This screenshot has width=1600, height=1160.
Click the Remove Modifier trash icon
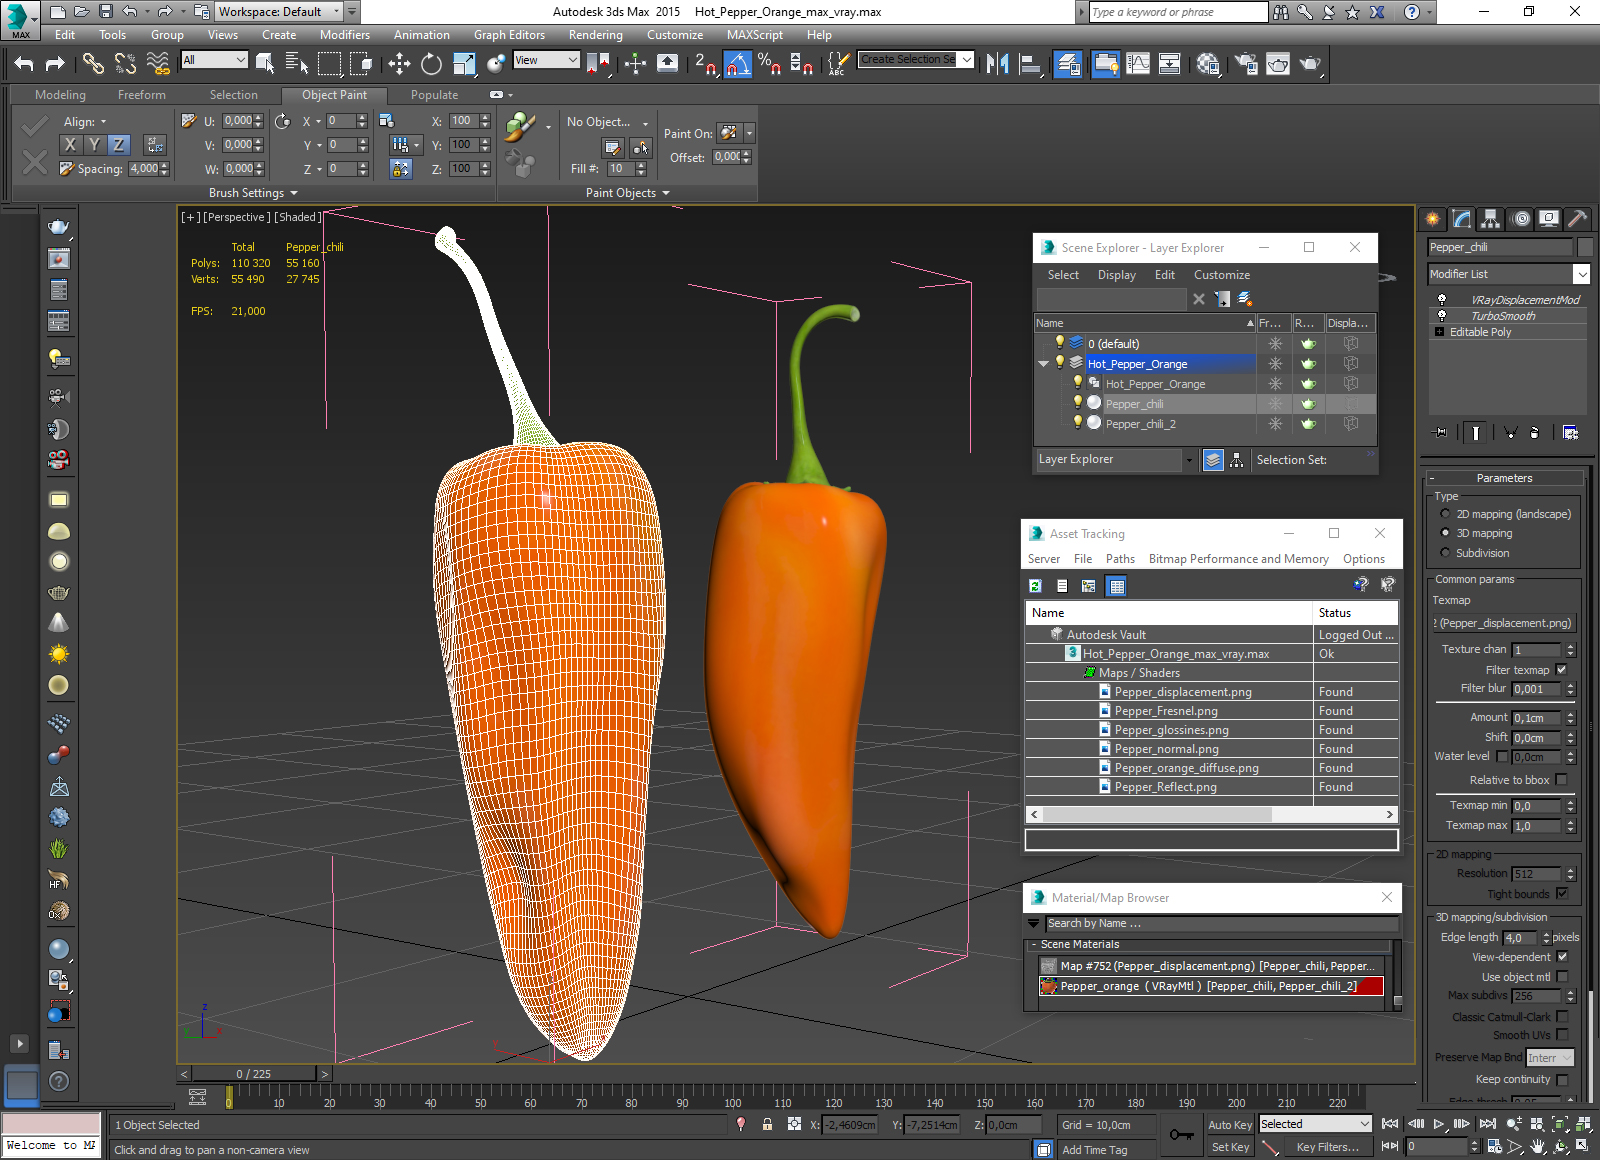tap(1534, 433)
